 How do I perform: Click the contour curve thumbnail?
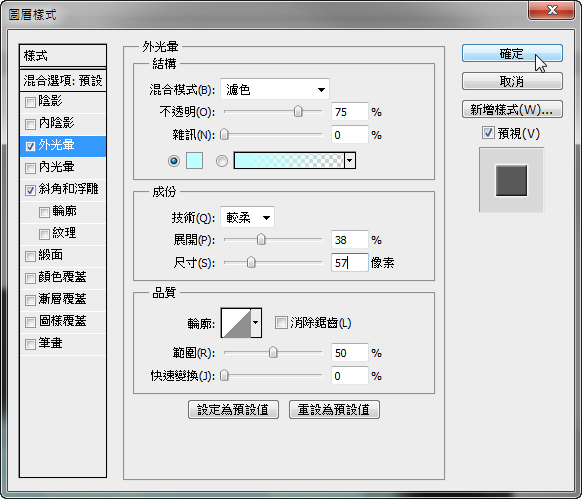click(236, 323)
